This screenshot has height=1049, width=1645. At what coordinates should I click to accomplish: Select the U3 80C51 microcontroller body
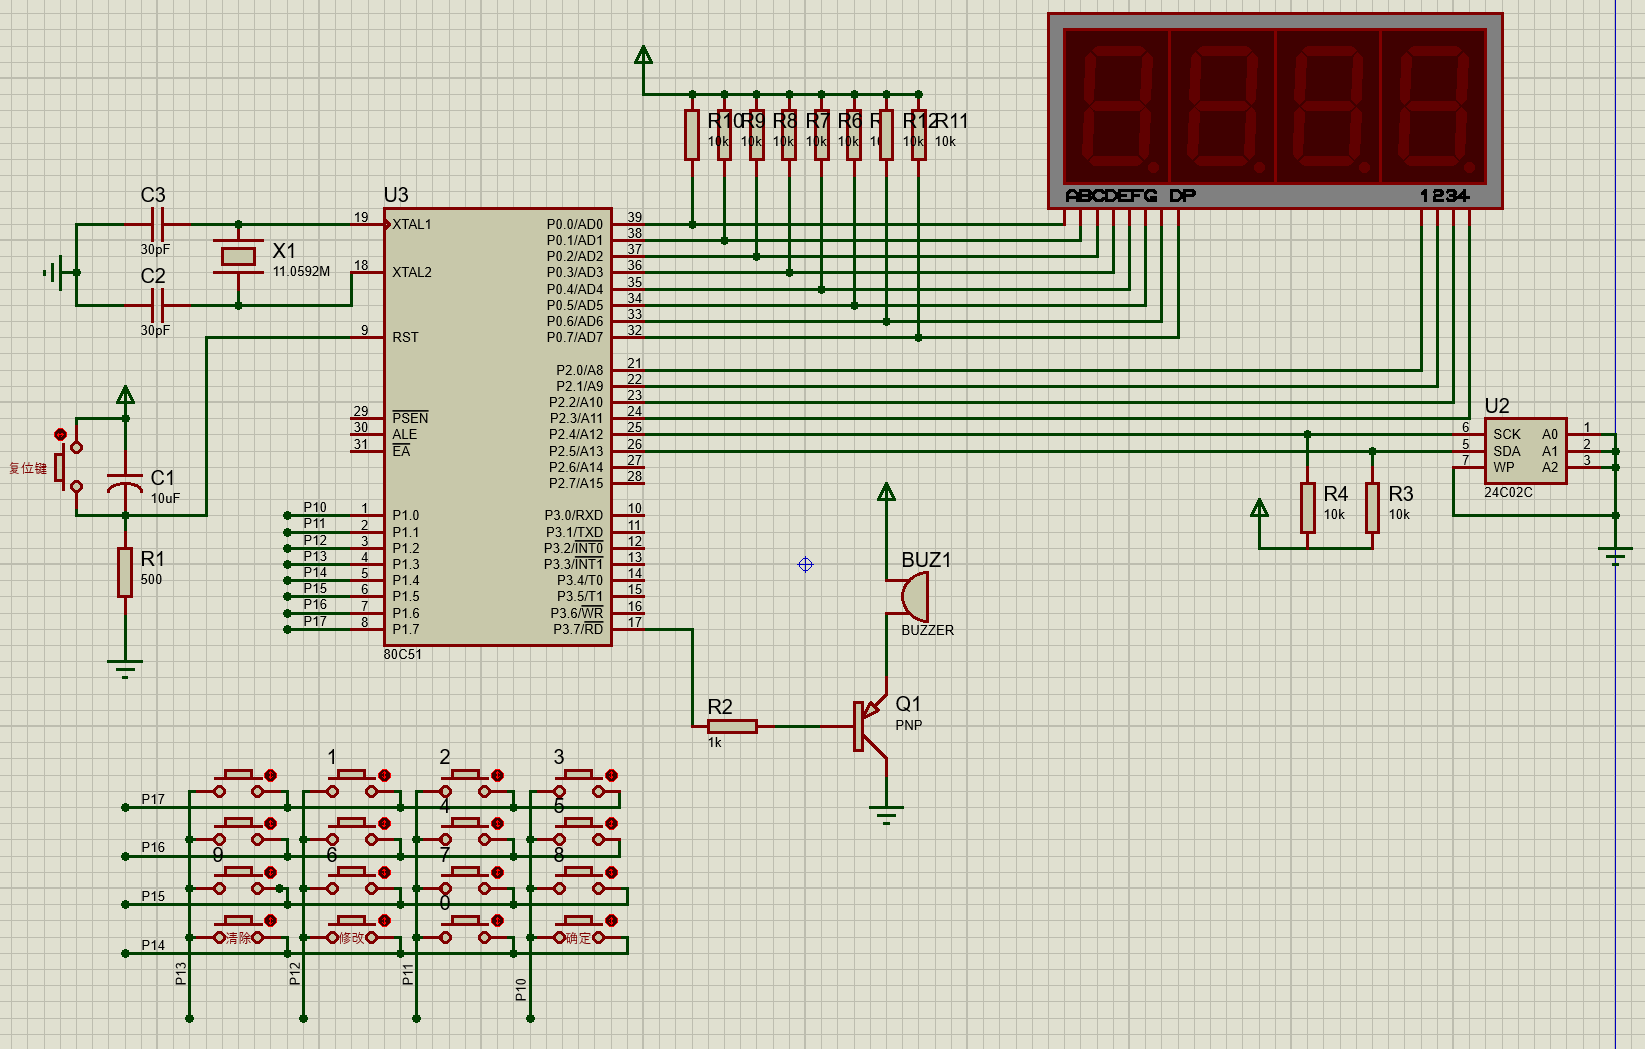498,427
